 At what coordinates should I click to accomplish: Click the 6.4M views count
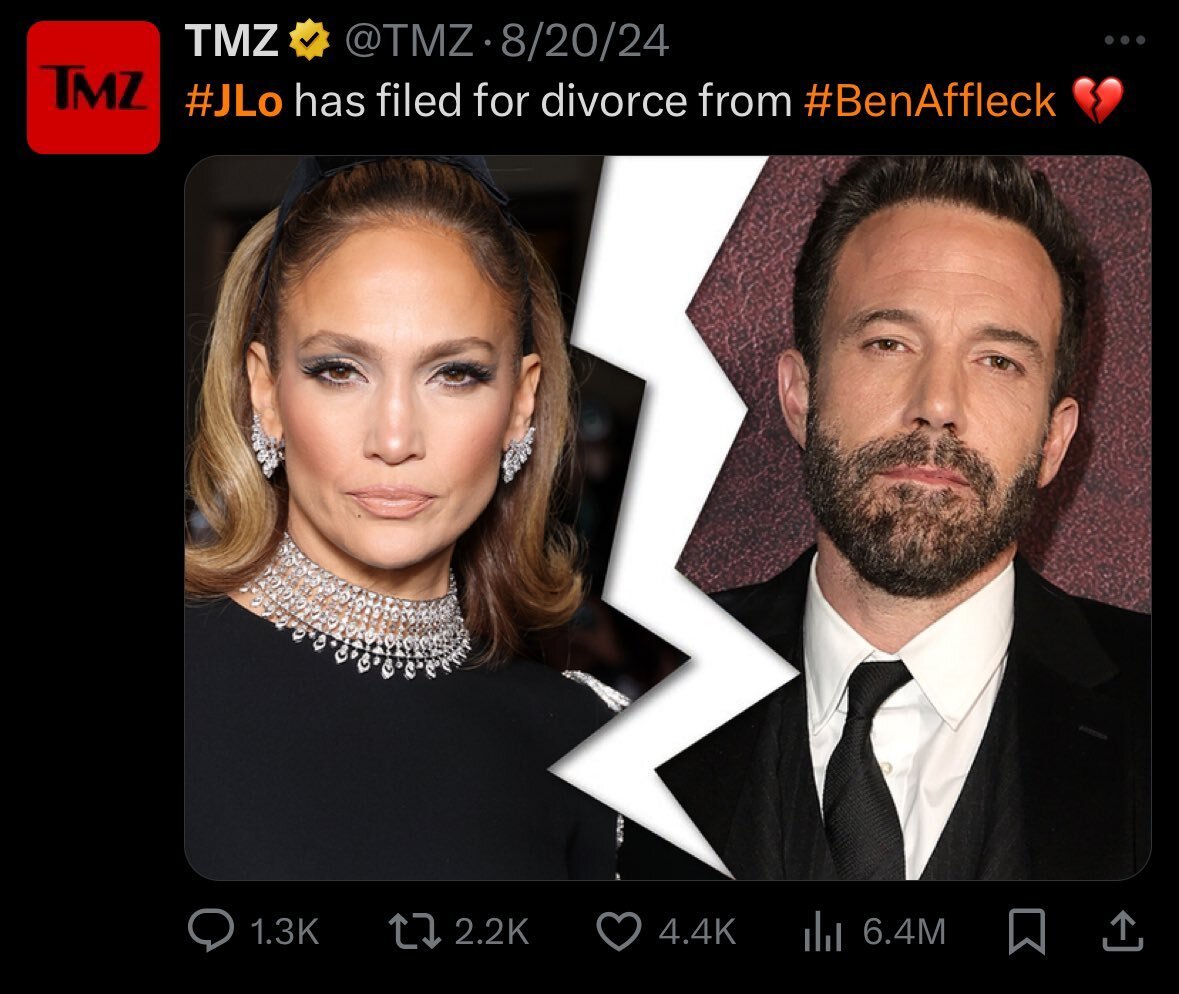pyautogui.click(x=904, y=932)
